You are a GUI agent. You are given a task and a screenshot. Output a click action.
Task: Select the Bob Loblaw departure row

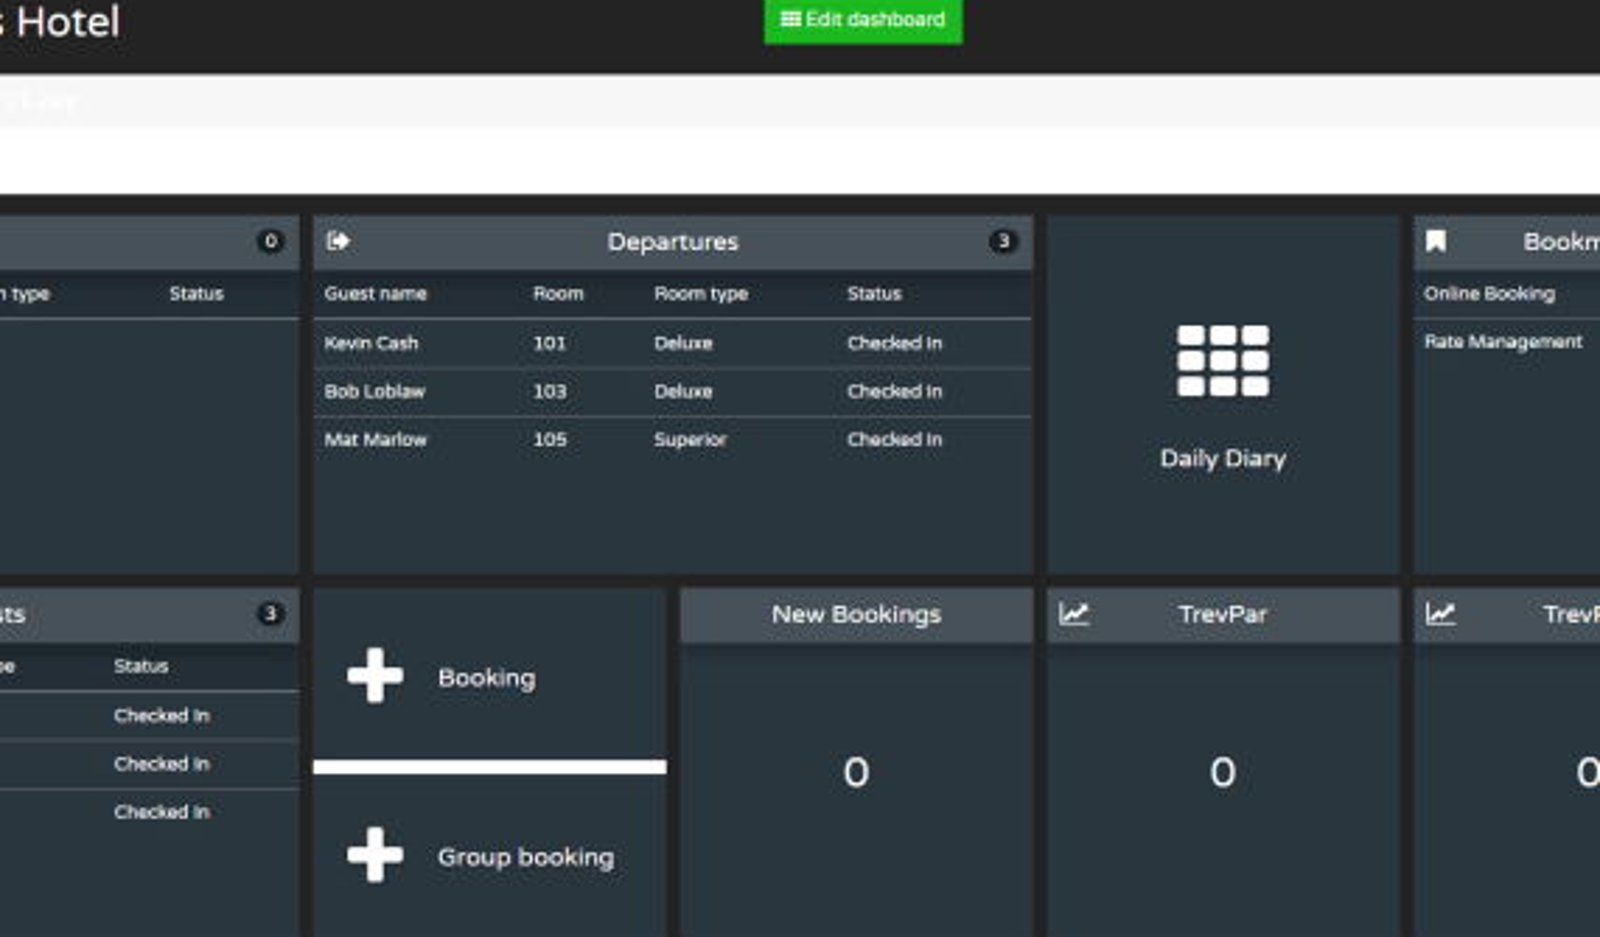(x=672, y=391)
